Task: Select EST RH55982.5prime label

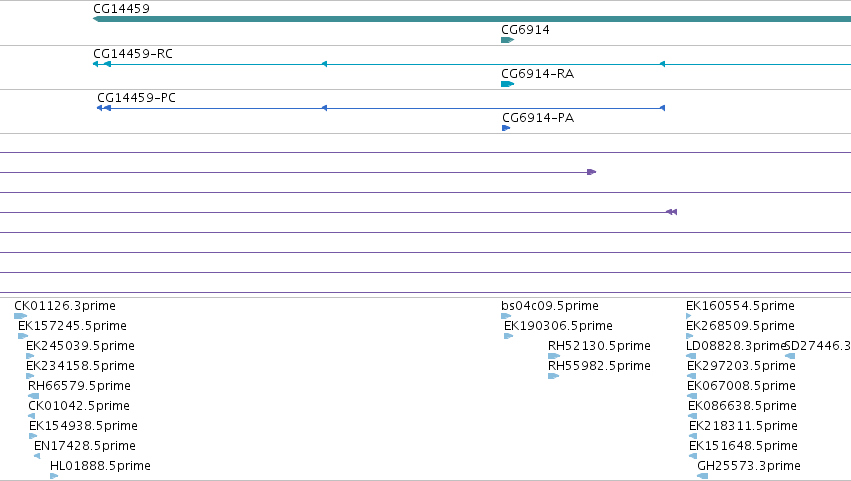Action: [599, 366]
